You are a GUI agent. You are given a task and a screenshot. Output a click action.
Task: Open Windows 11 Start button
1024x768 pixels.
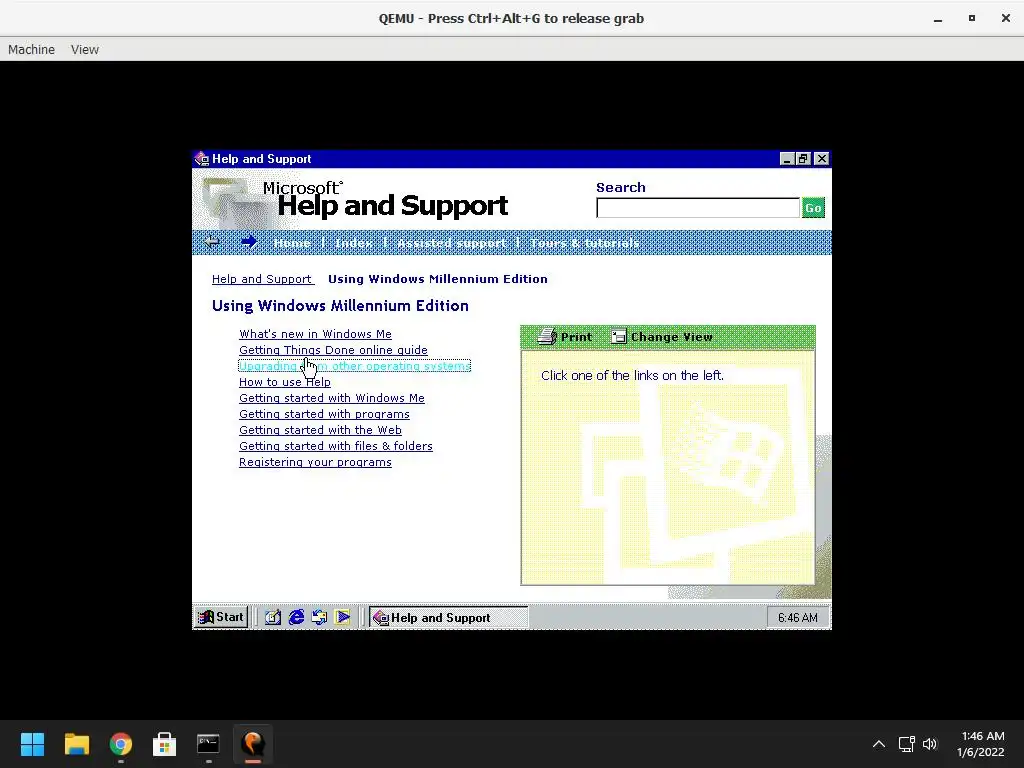point(32,744)
